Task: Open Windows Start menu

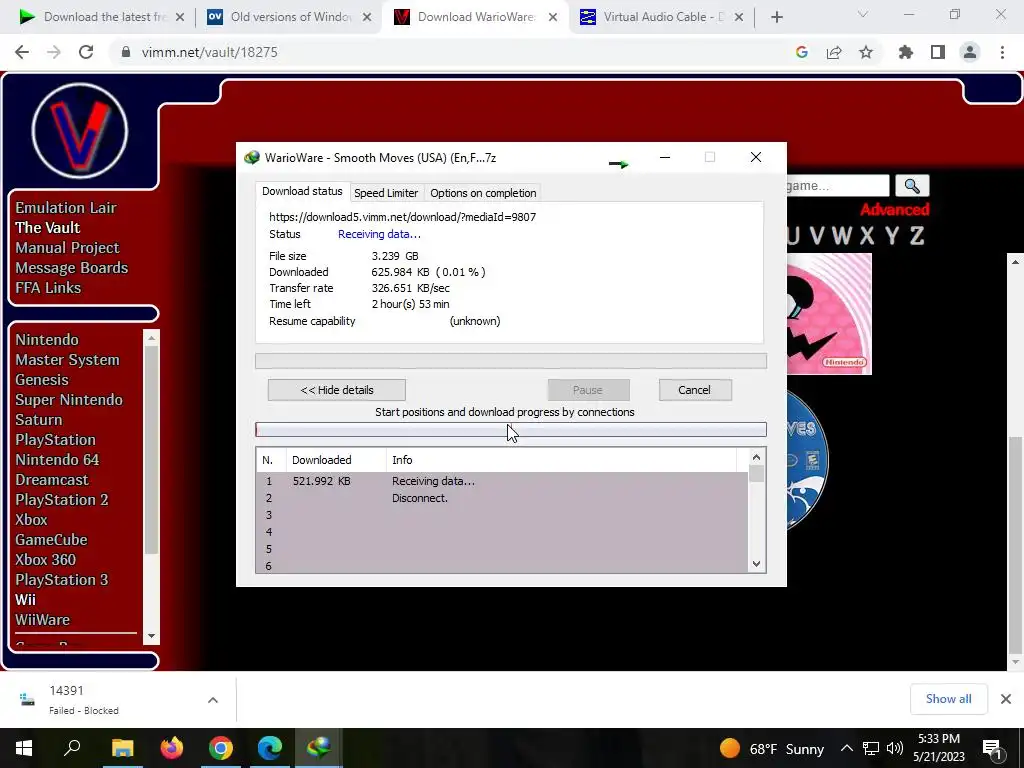Action: coord(24,748)
